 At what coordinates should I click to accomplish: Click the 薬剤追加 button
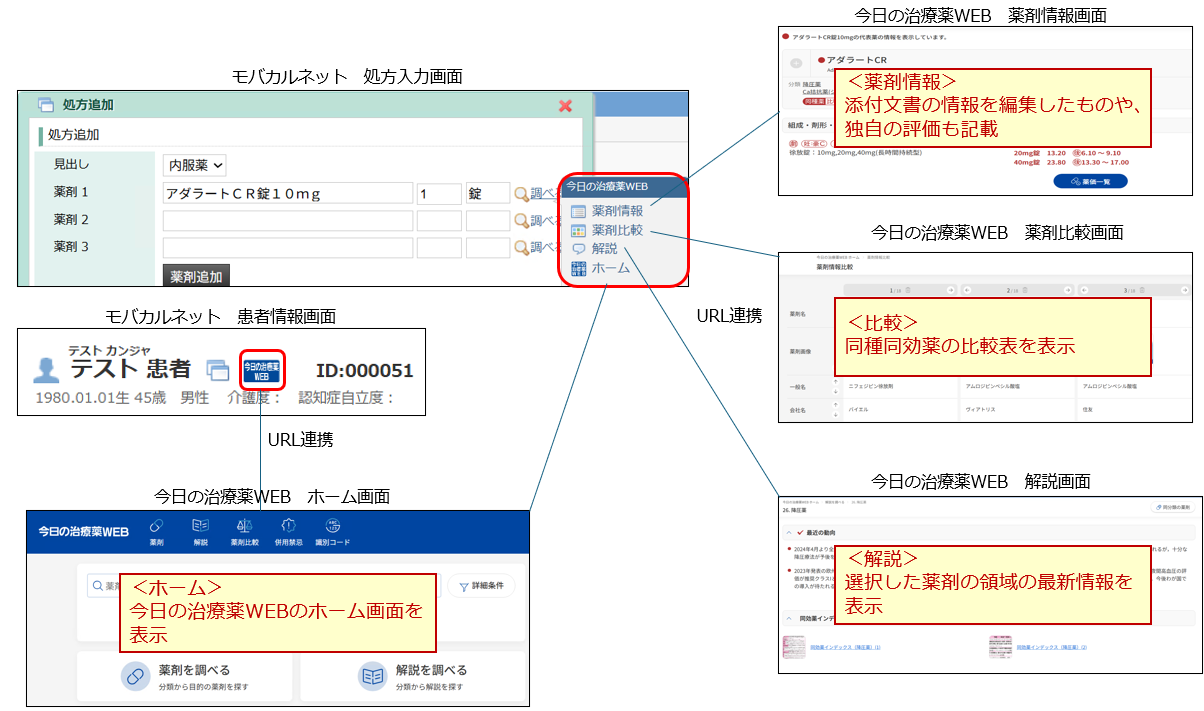coord(197,275)
